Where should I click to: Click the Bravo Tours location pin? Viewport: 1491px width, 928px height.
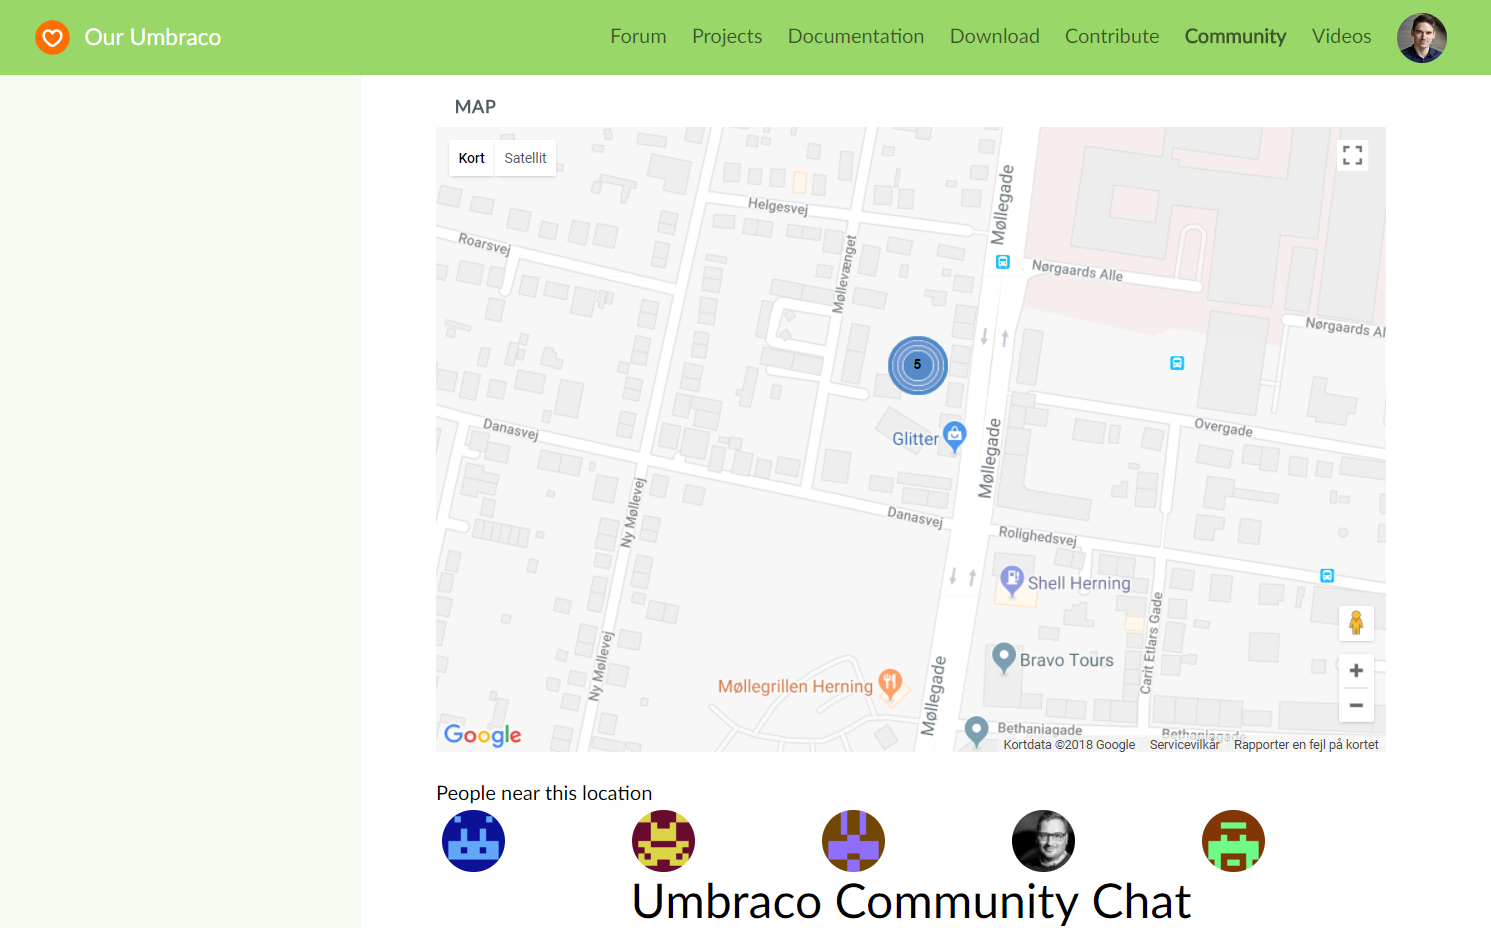[x=1003, y=657]
